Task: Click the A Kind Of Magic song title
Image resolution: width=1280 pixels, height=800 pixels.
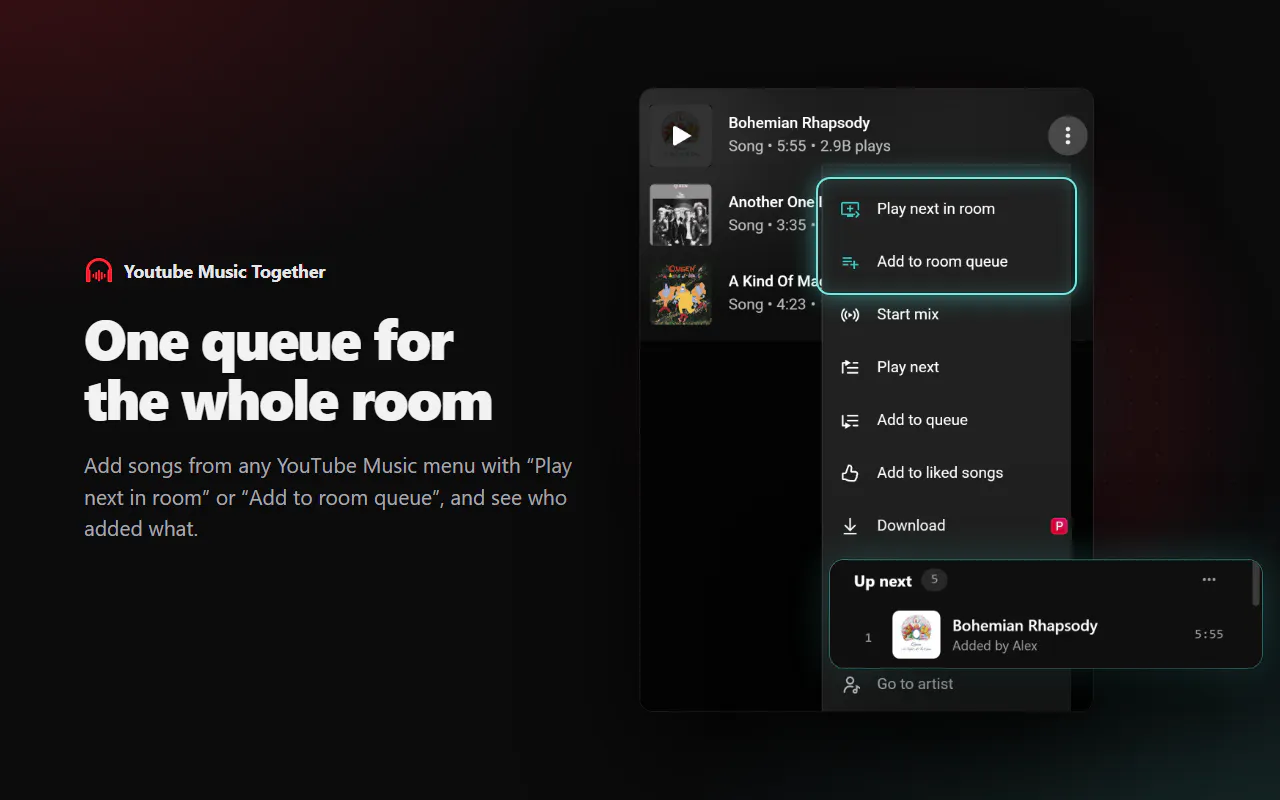Action: [775, 281]
